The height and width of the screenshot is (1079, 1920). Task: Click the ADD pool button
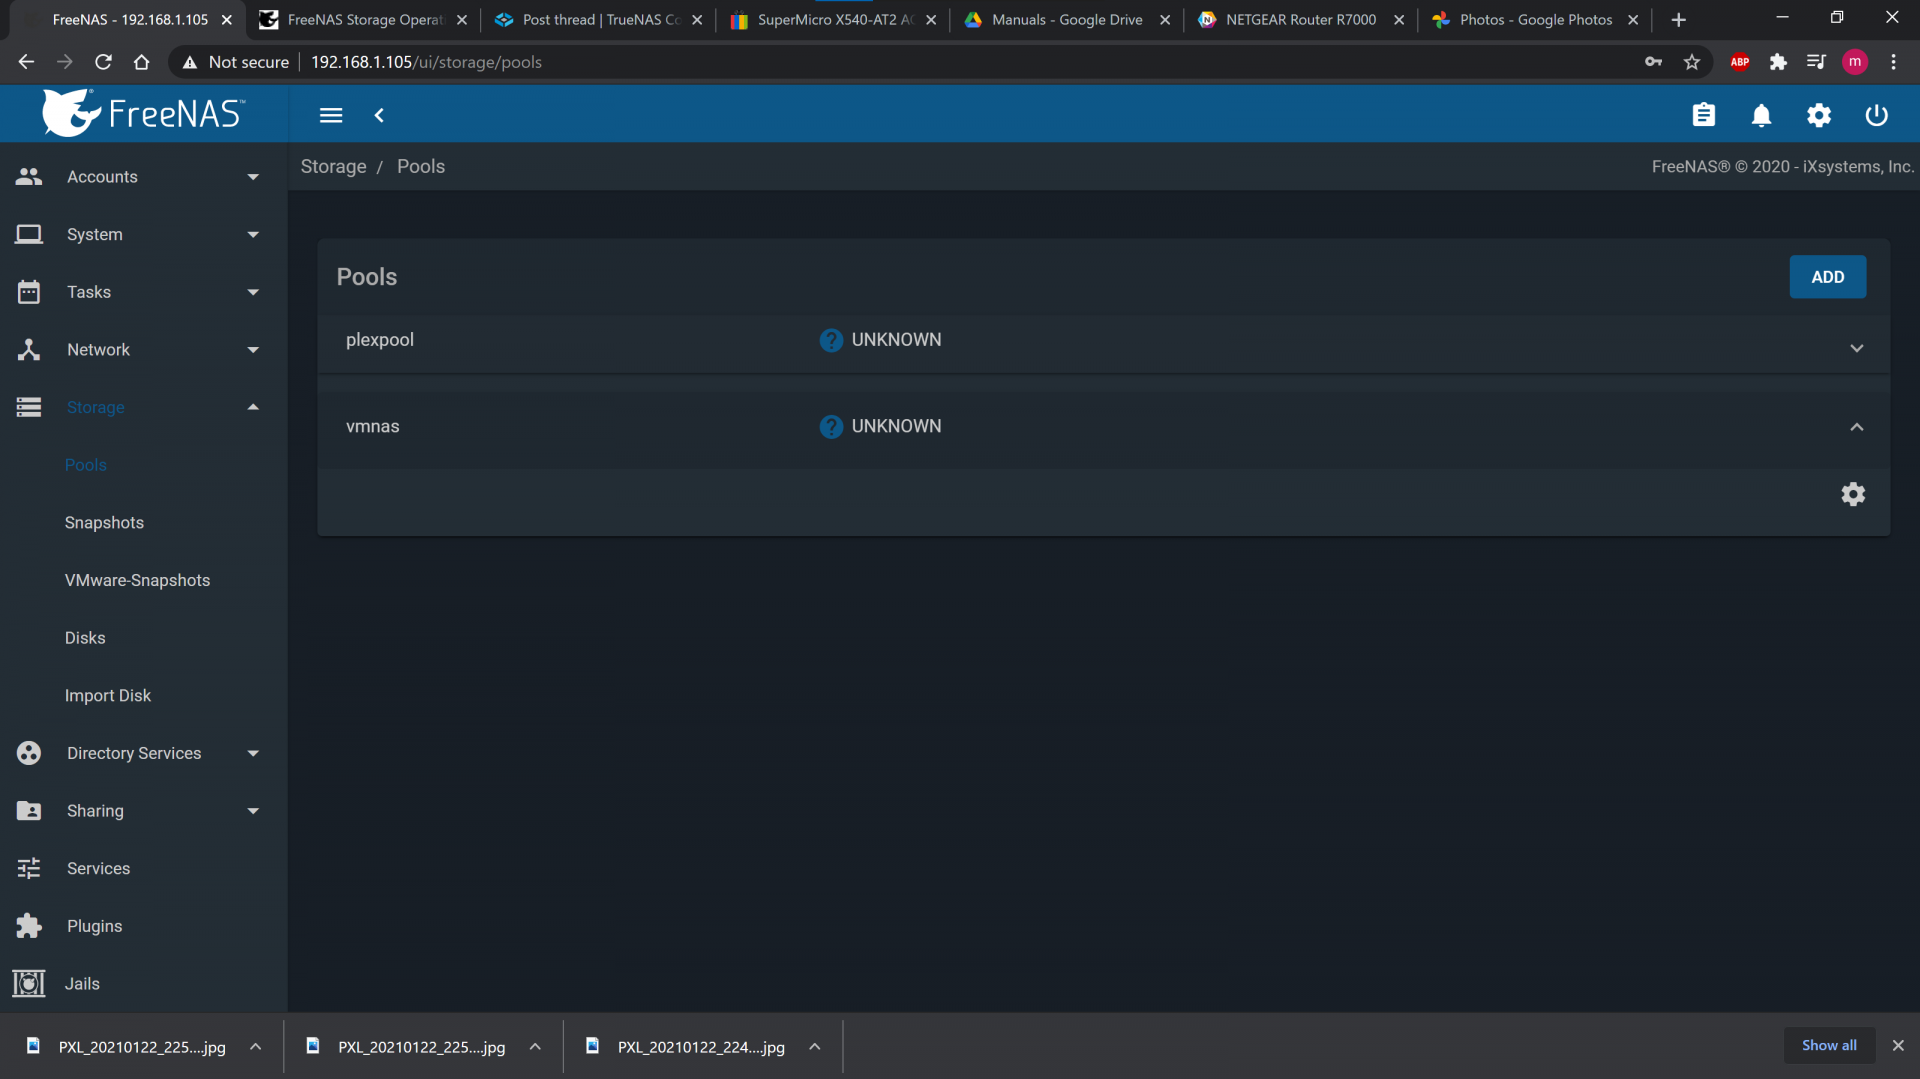(1827, 277)
